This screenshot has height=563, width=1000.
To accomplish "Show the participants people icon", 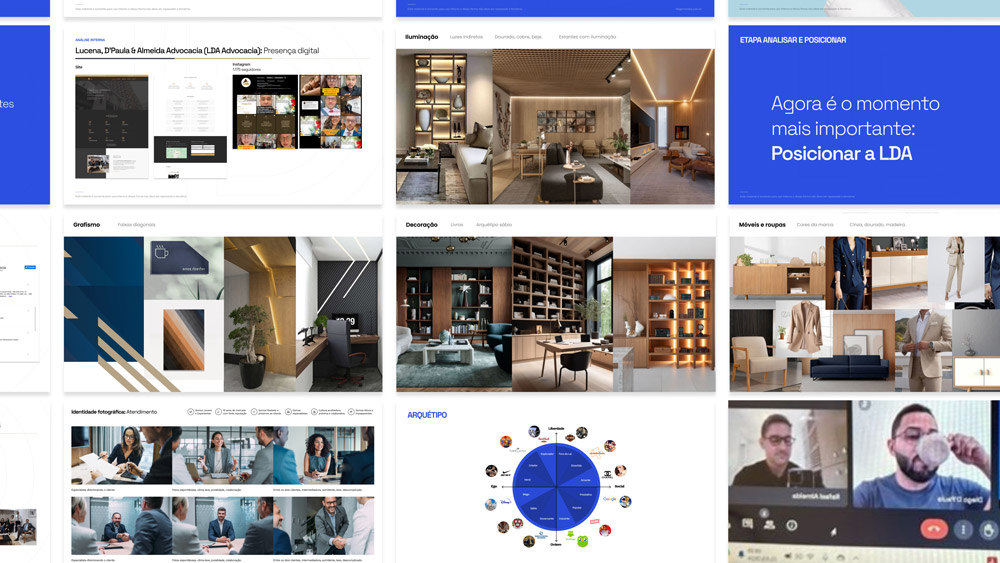I will pyautogui.click(x=769, y=525).
